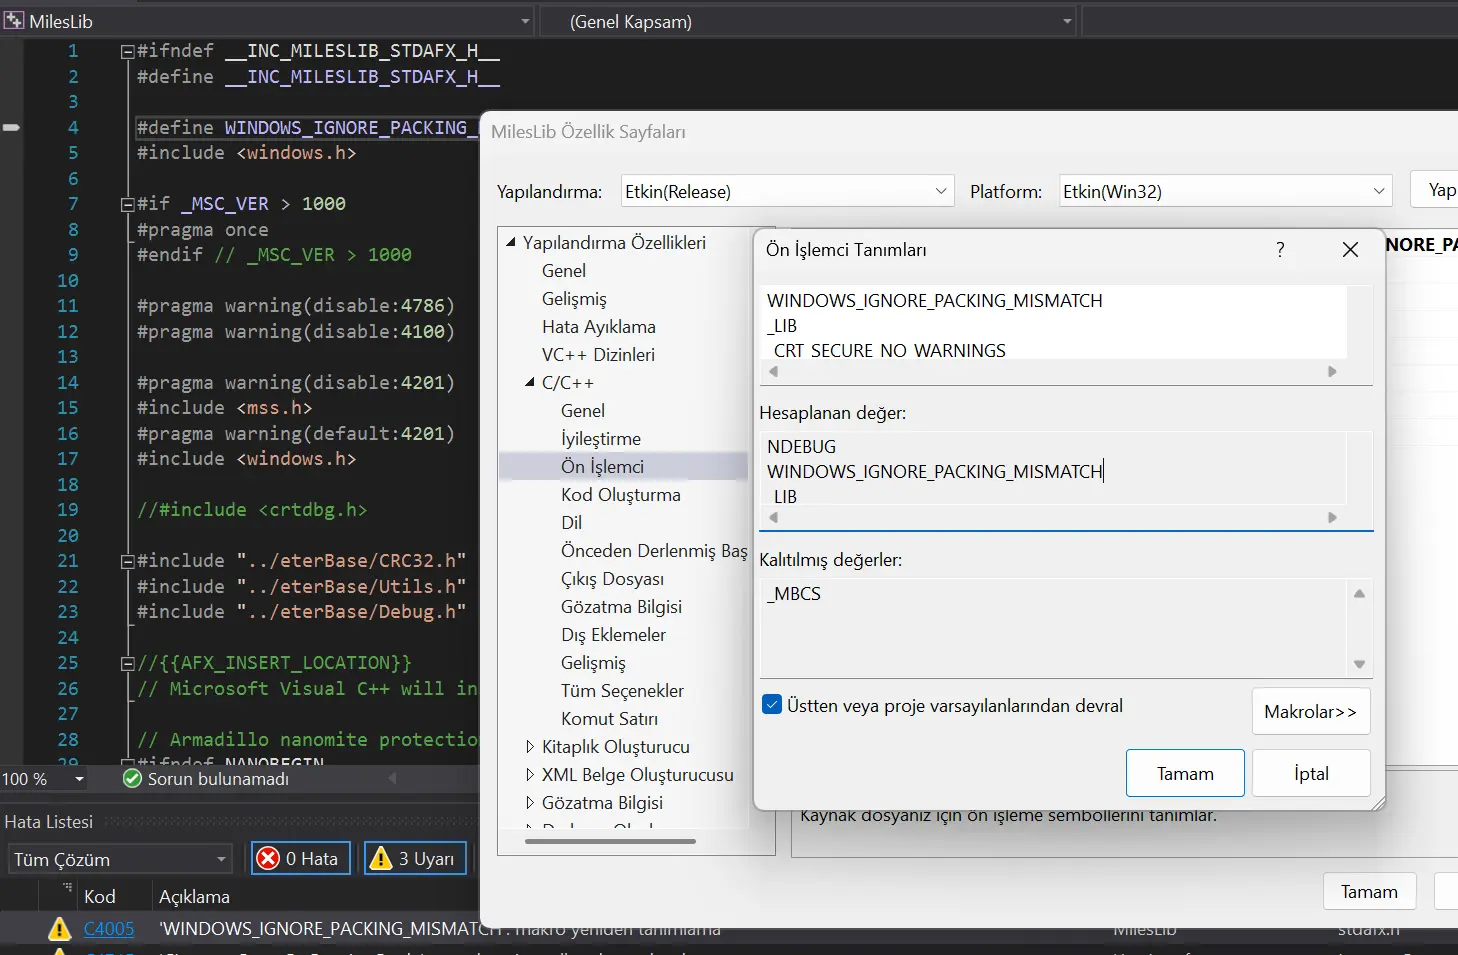Click the green checkmark Sorun bulunamadı icon

pos(132,778)
